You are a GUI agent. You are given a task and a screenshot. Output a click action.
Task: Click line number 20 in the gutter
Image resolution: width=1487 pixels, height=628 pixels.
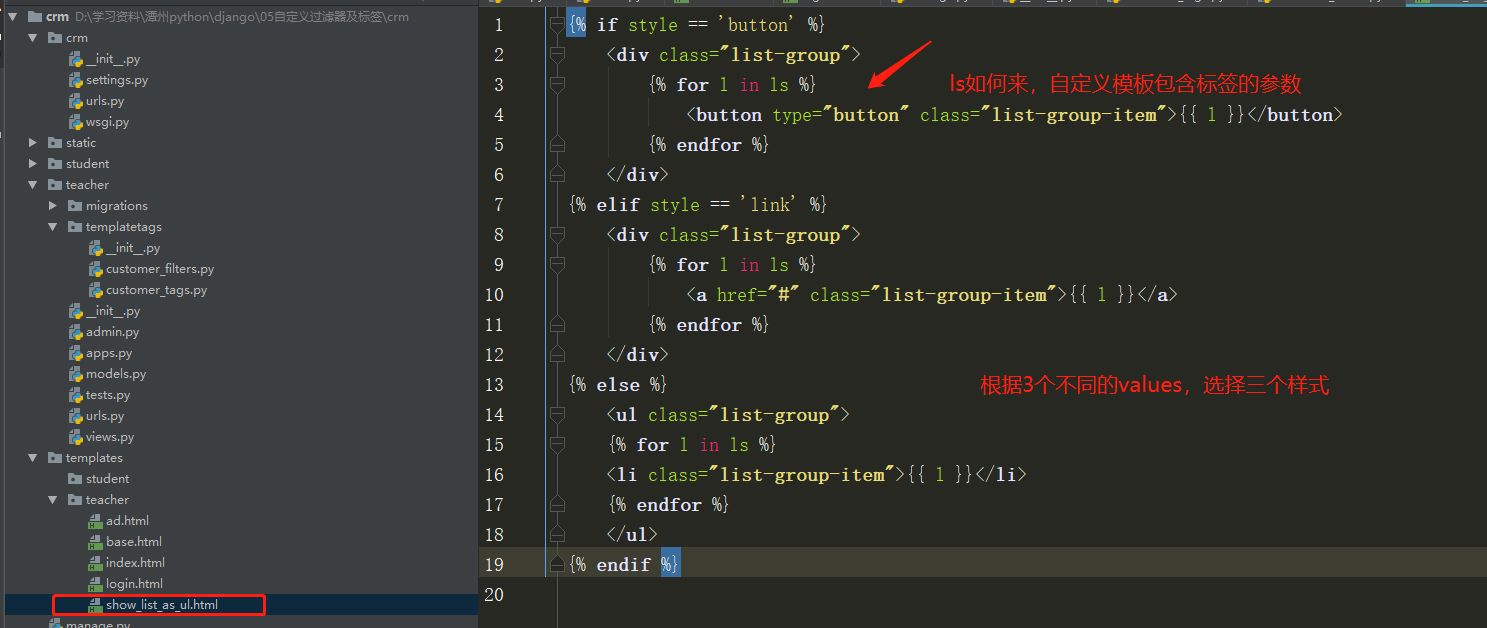496,595
